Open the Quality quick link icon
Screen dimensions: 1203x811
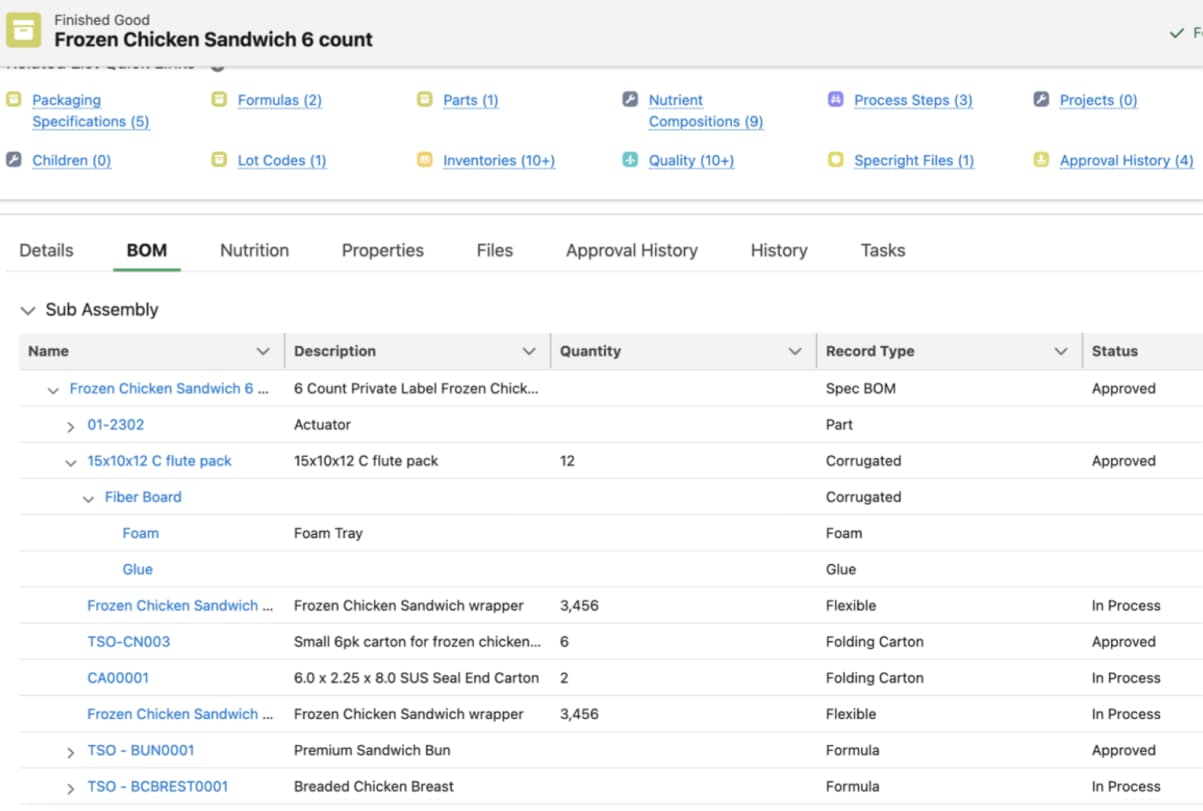point(632,161)
